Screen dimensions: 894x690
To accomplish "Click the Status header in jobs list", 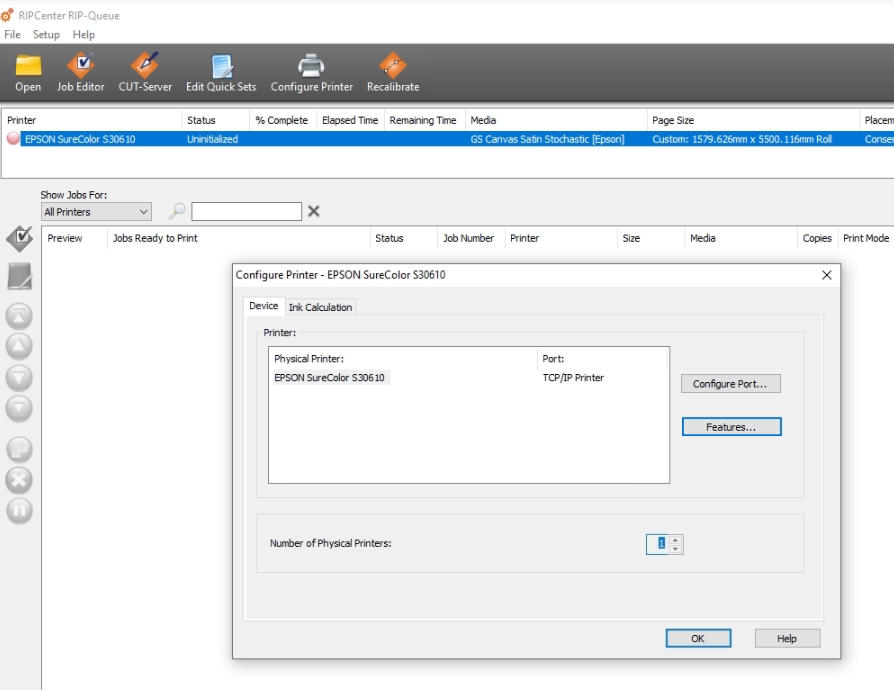I will (404, 238).
